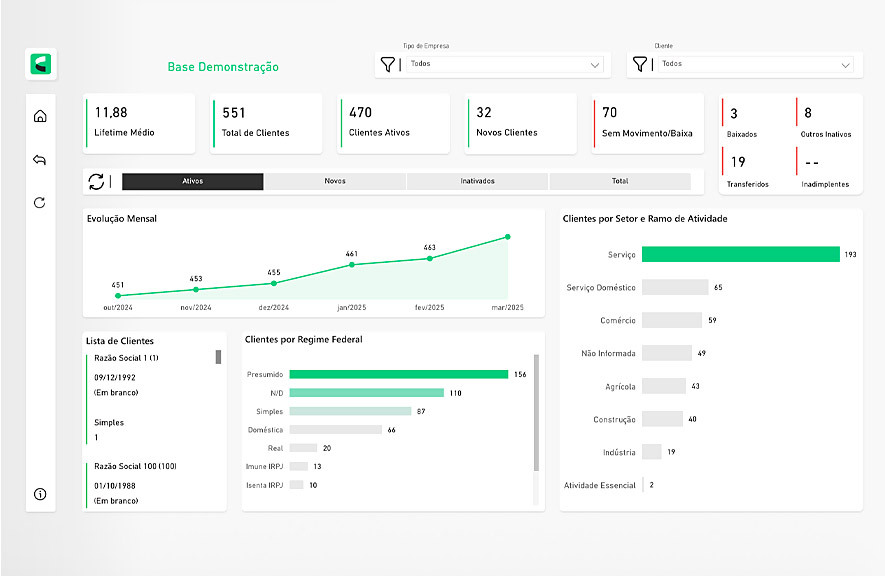The width and height of the screenshot is (885, 576).
Task: Select the Presumido bar in regime chart
Action: click(398, 374)
